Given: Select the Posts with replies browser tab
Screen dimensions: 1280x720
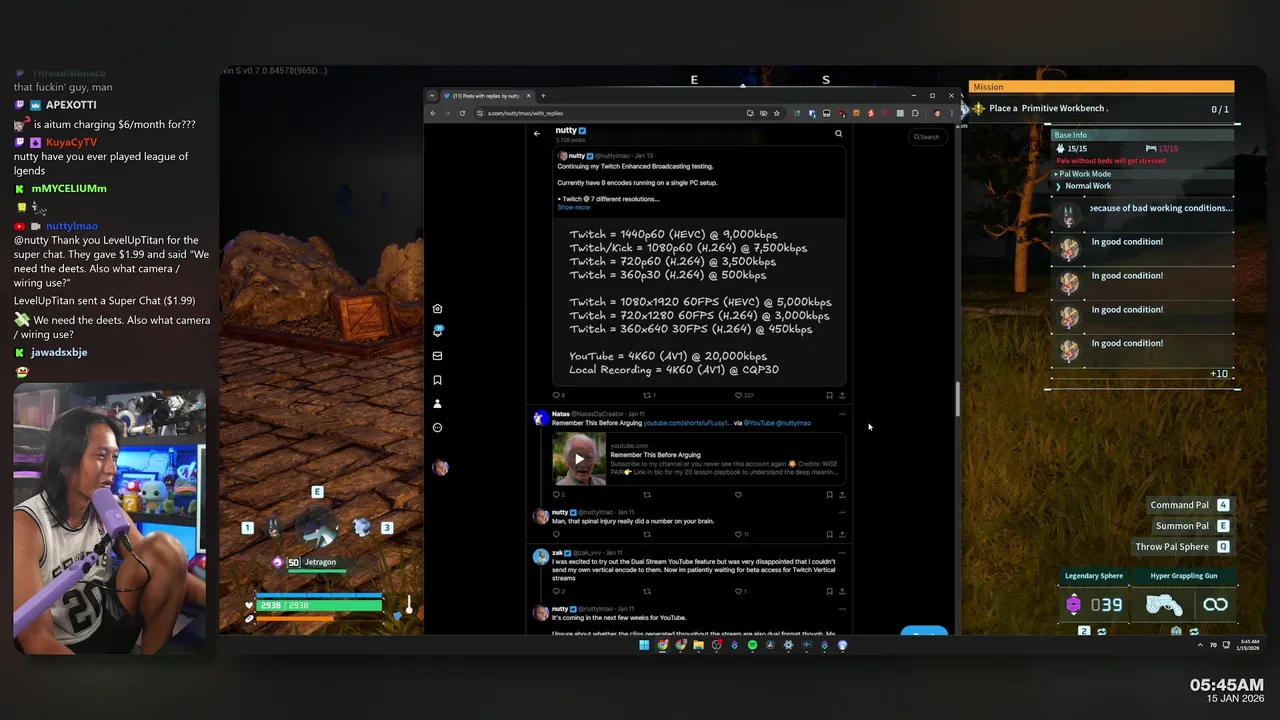Looking at the screenshot, I should pos(486,96).
